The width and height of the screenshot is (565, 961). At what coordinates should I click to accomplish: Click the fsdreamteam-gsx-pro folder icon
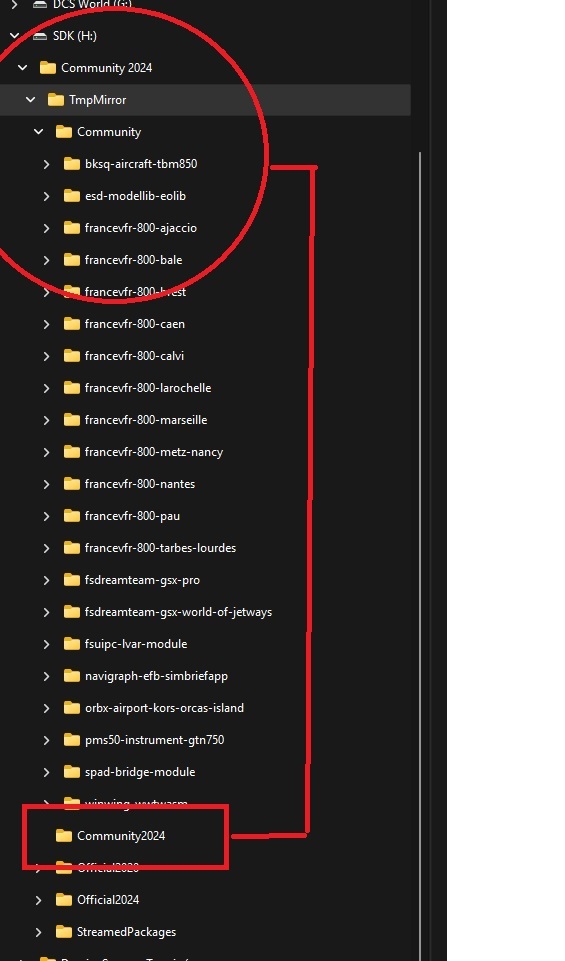tap(72, 580)
